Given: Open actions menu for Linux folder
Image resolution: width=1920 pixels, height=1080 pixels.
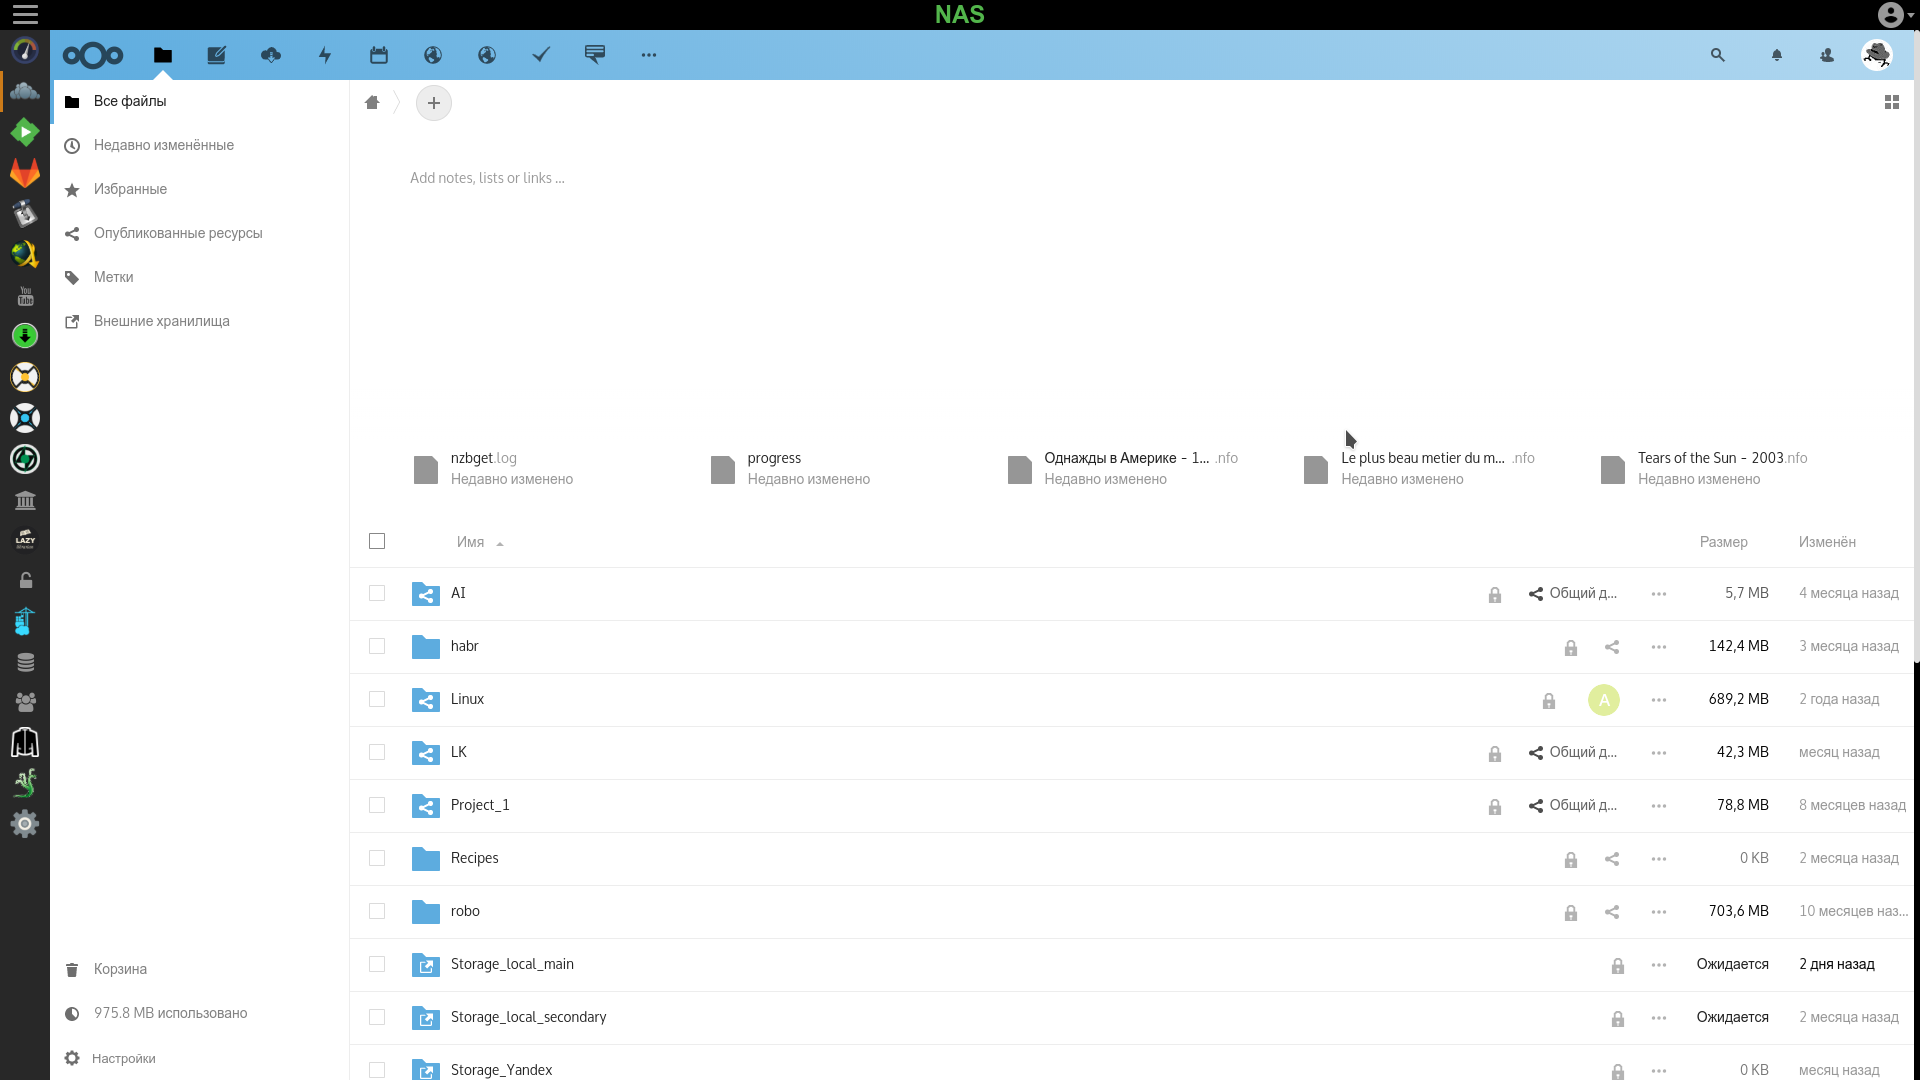Looking at the screenshot, I should pyautogui.click(x=1659, y=700).
